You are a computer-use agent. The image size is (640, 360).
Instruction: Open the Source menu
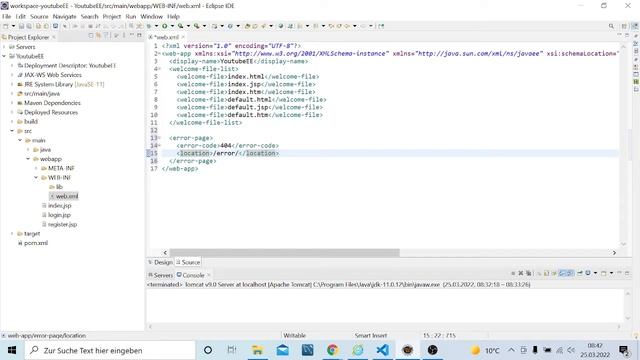(39, 16)
